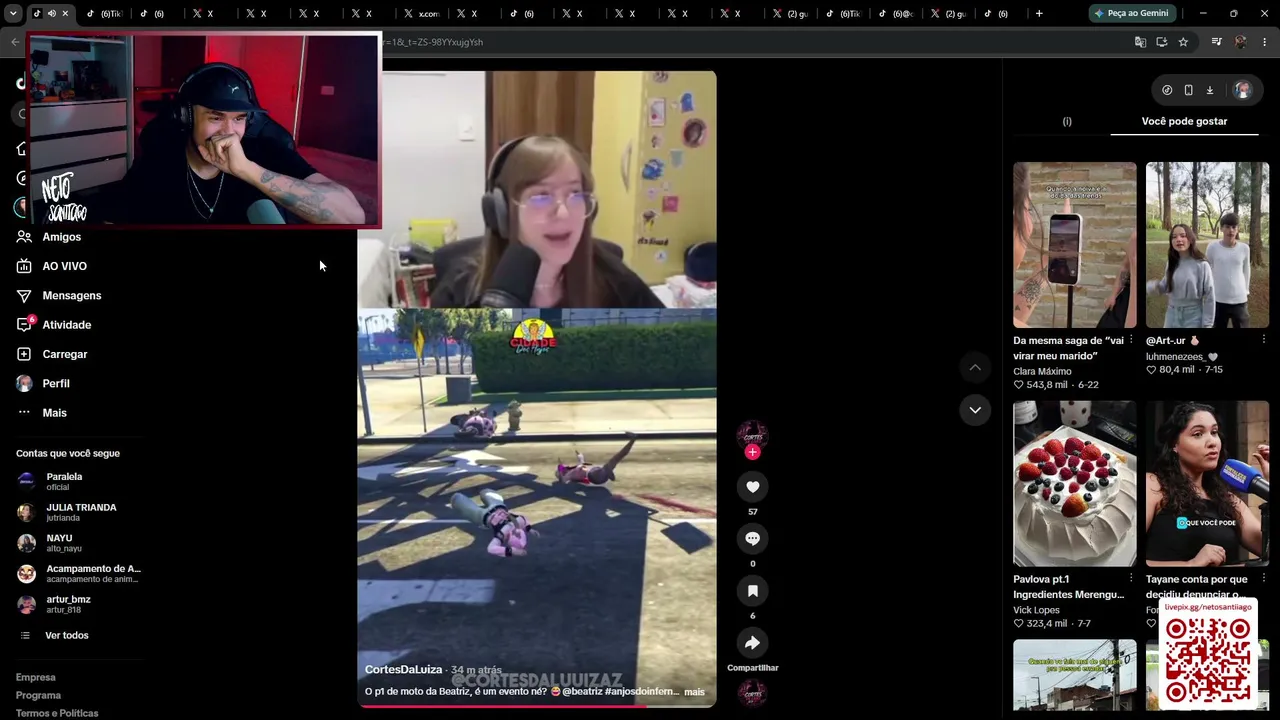Switch to the x.com browser tab

421,13
